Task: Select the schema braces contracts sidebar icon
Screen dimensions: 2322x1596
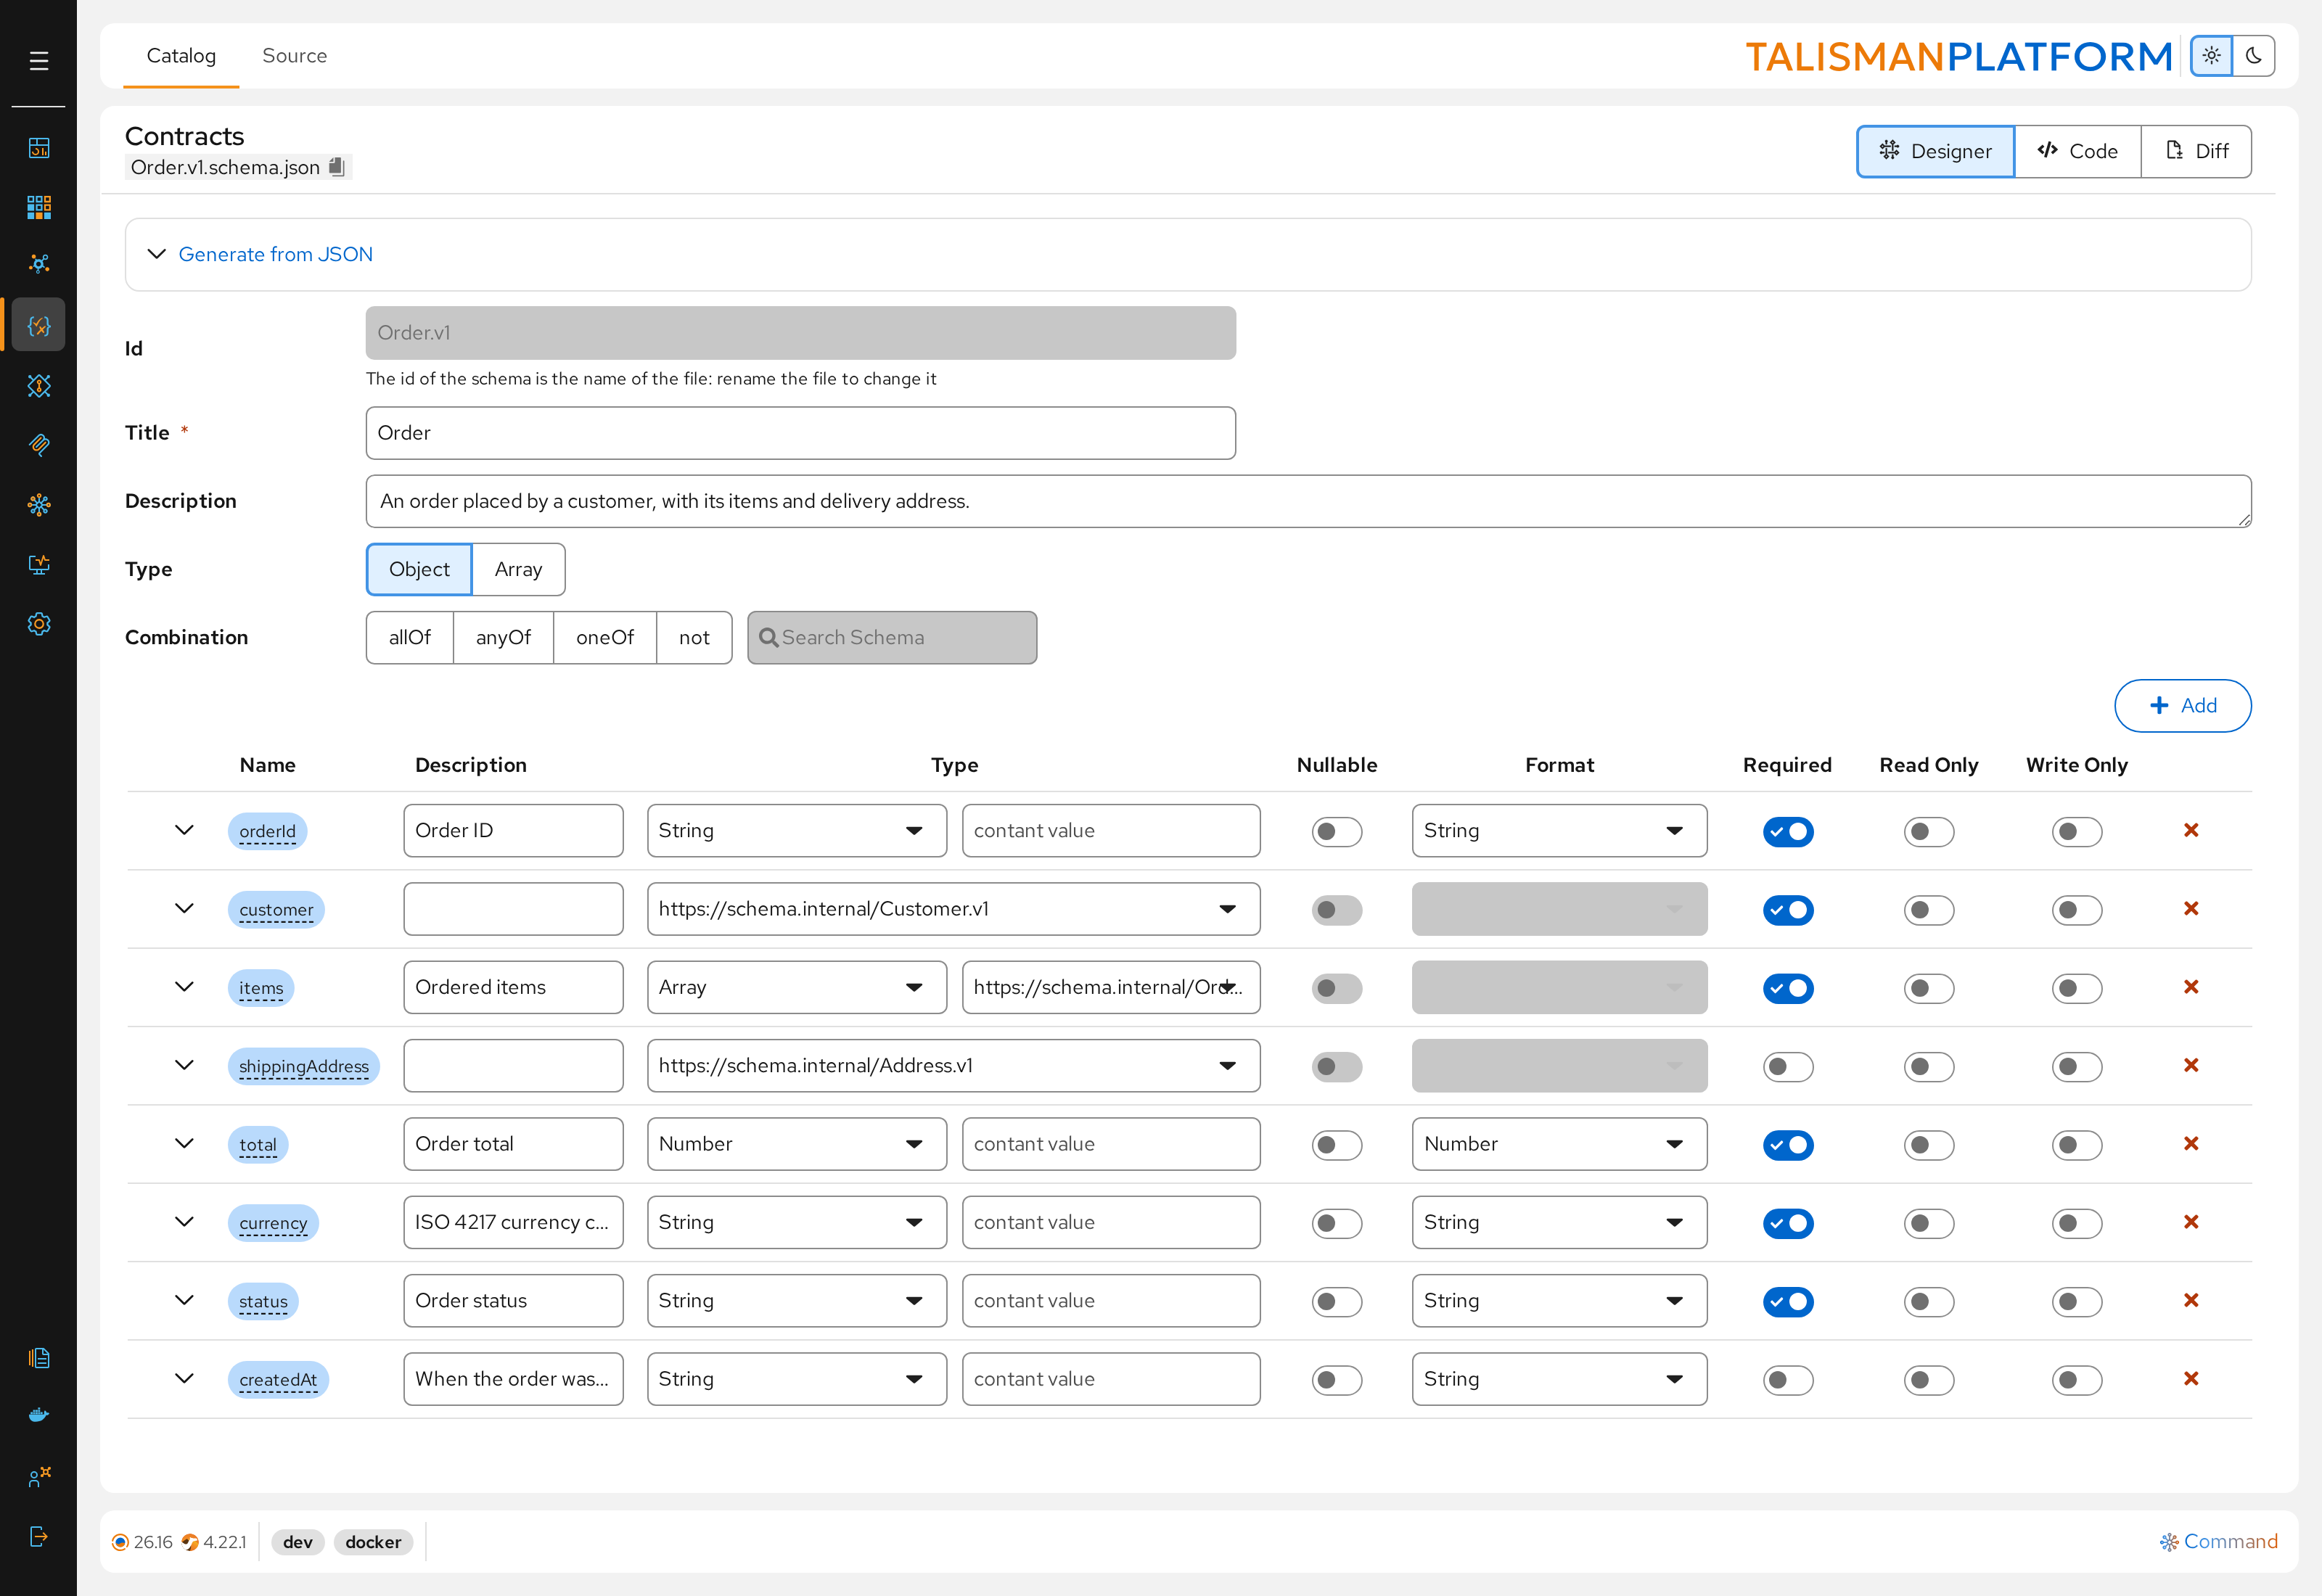Action: point(38,325)
